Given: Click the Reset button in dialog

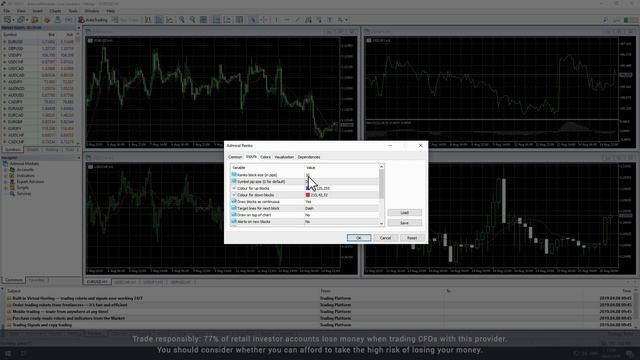Looking at the screenshot, I should pos(412,238).
